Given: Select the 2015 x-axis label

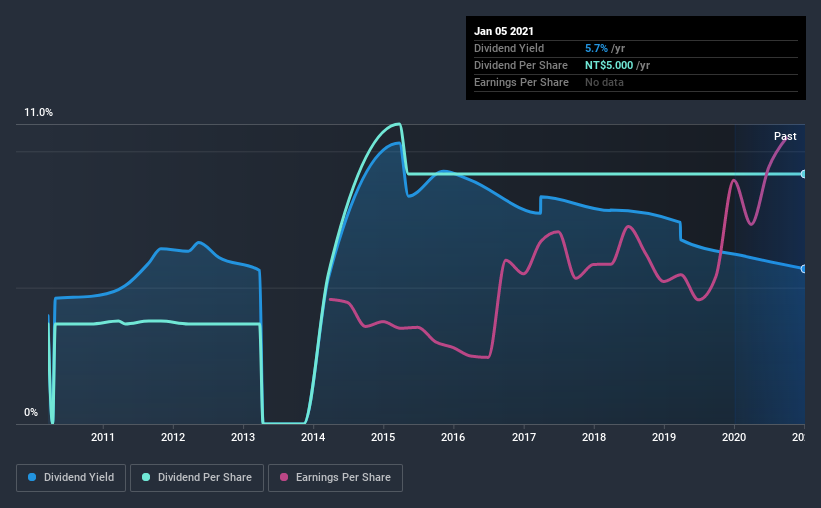Looking at the screenshot, I should click(383, 437).
